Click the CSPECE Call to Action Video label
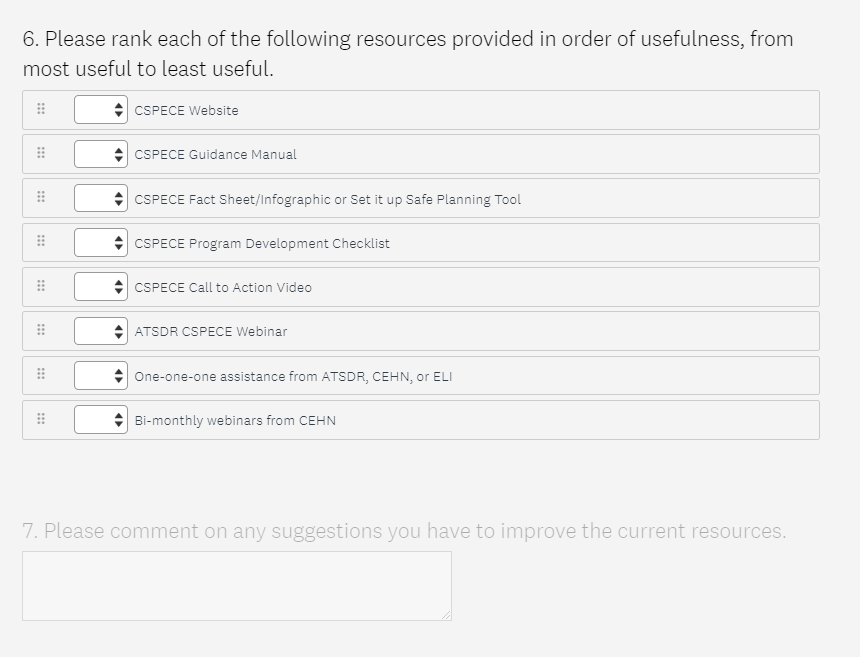This screenshot has height=657, width=860. 223,288
